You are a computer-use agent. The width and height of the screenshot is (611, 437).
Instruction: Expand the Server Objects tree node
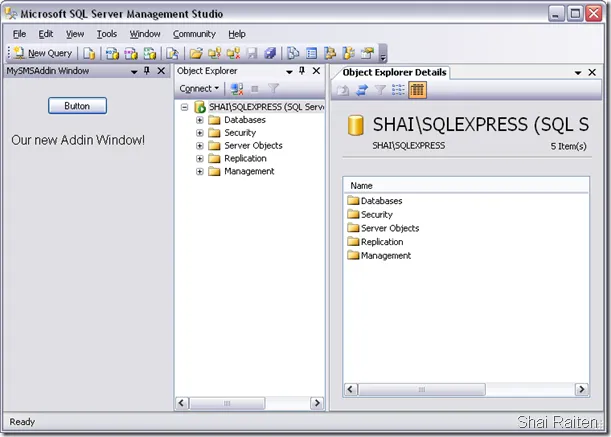tap(200, 146)
